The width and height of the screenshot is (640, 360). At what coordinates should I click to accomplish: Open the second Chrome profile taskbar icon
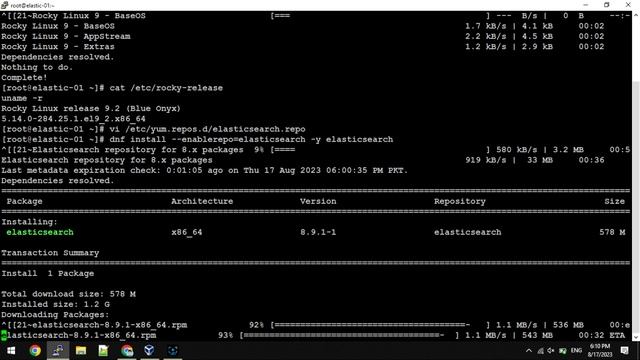127,351
